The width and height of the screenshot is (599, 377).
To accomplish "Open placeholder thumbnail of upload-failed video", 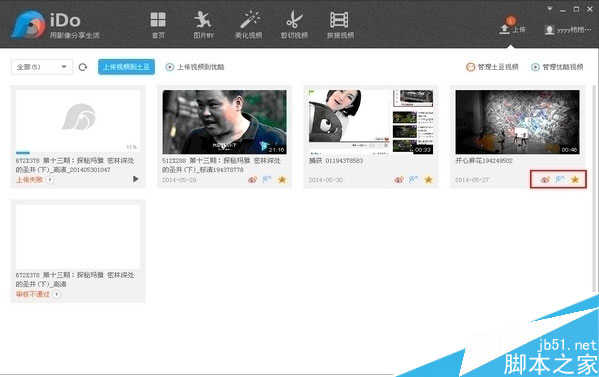I will click(x=78, y=120).
